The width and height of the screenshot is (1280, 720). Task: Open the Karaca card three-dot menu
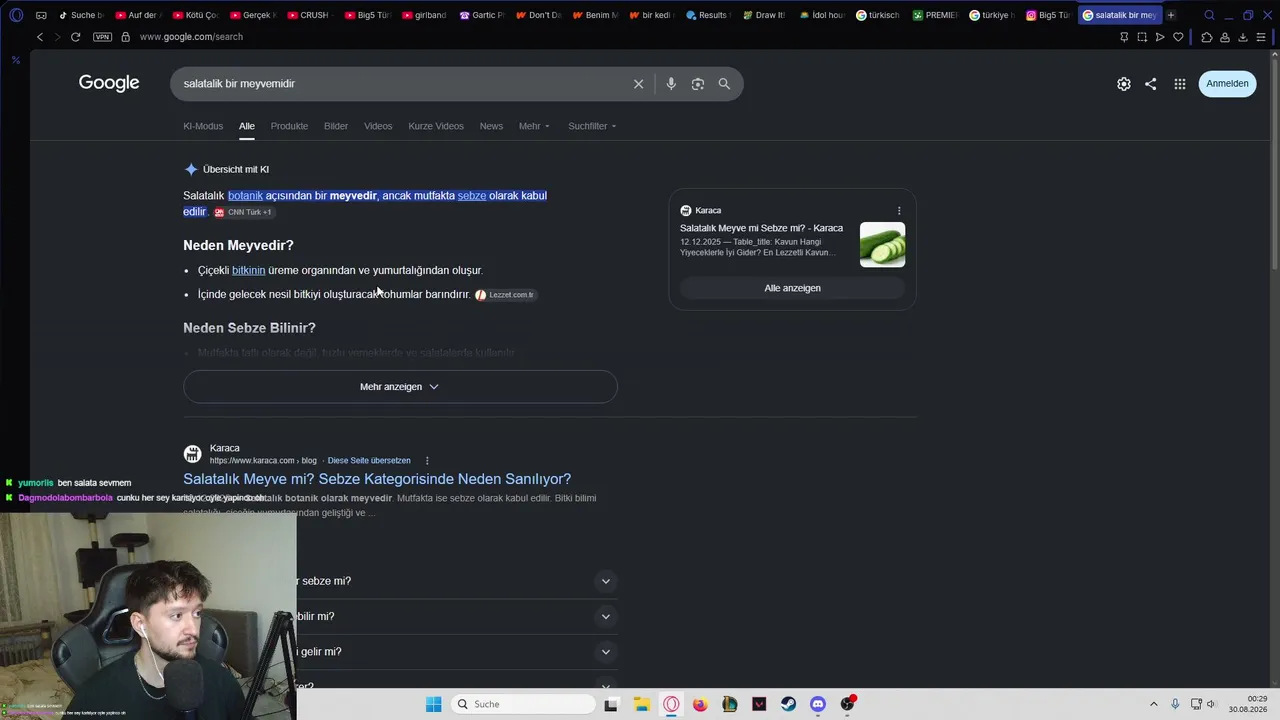pyautogui.click(x=899, y=211)
